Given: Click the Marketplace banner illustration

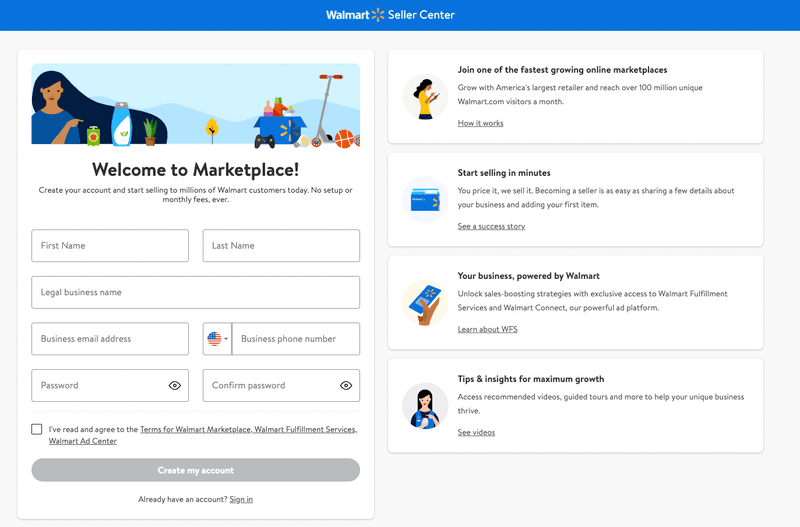Looking at the screenshot, I should (195, 106).
